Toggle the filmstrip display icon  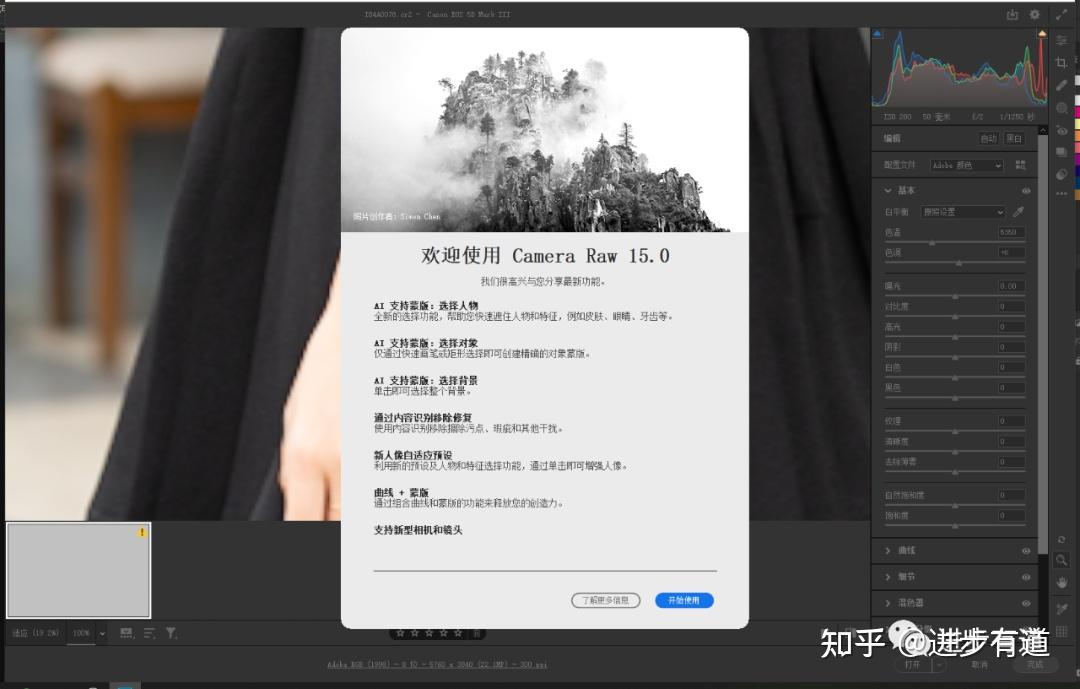click(127, 633)
